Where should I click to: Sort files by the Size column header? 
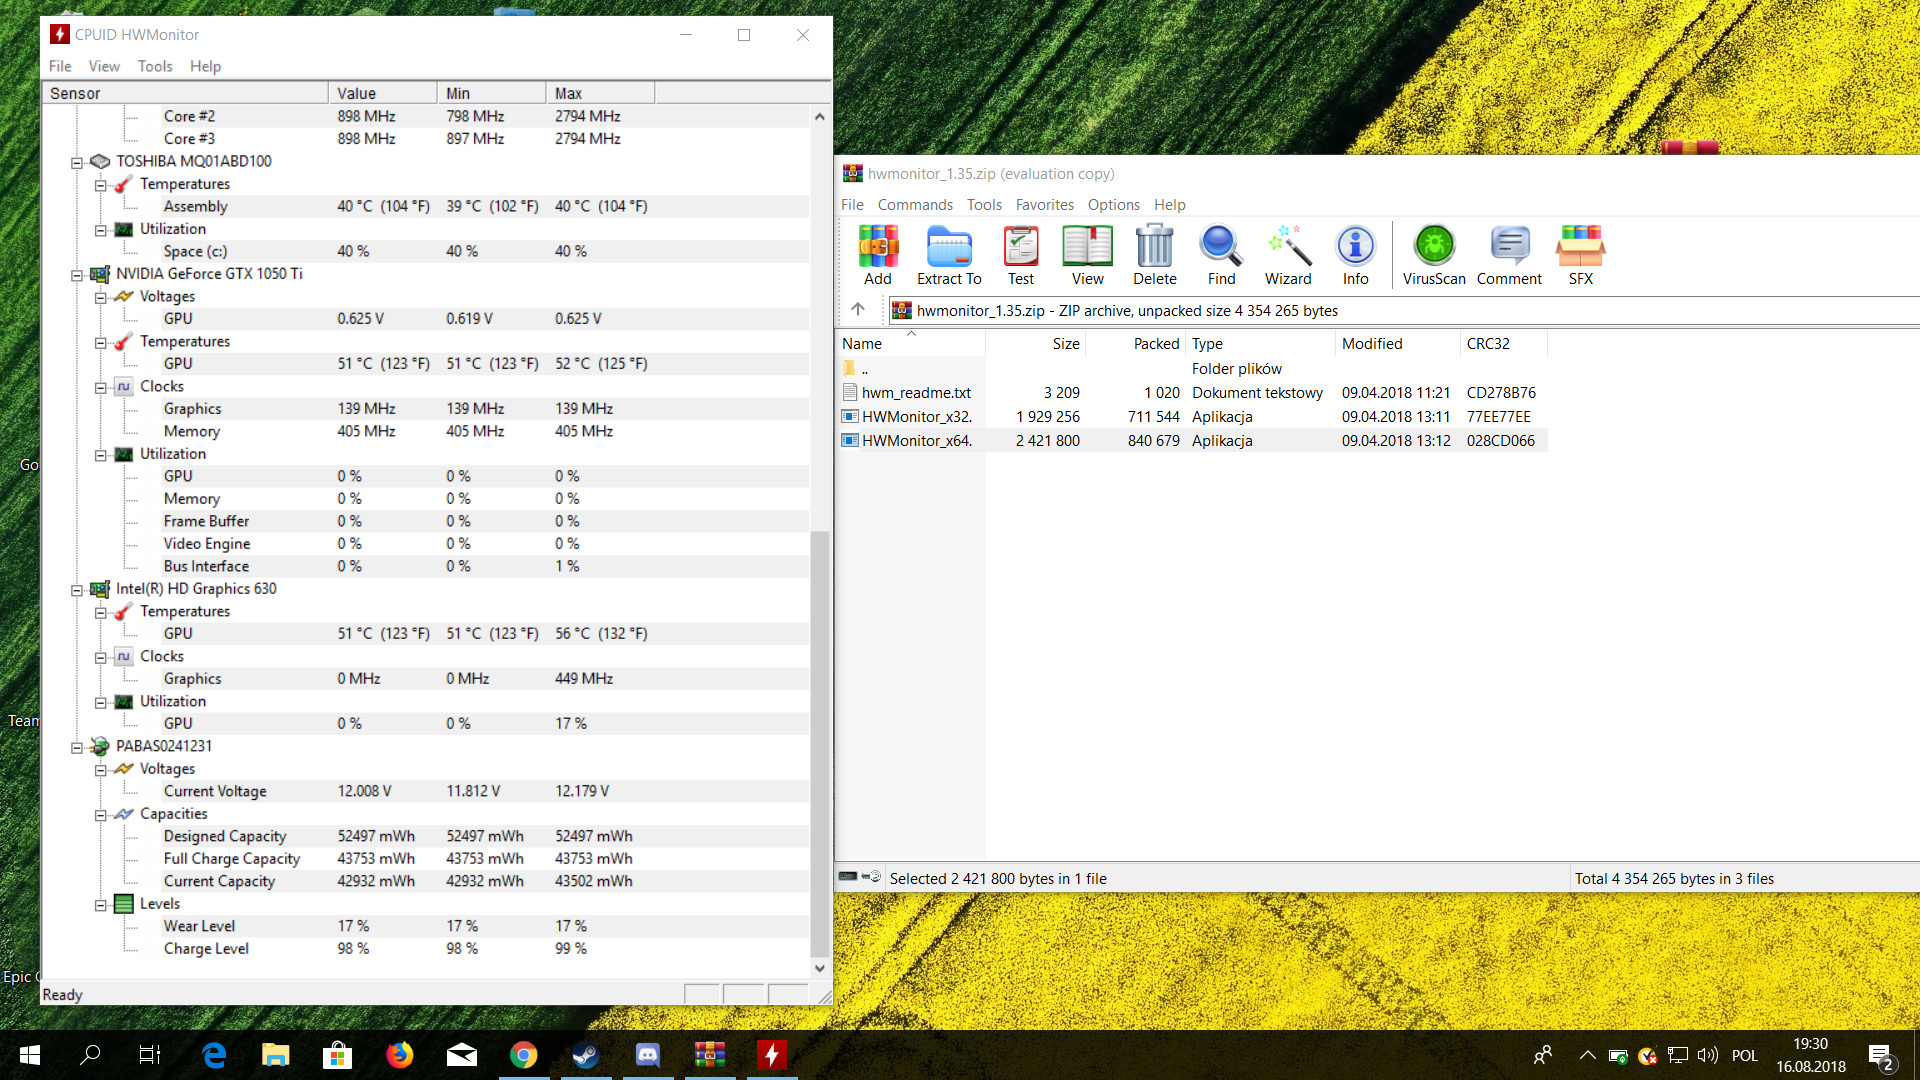[1065, 343]
